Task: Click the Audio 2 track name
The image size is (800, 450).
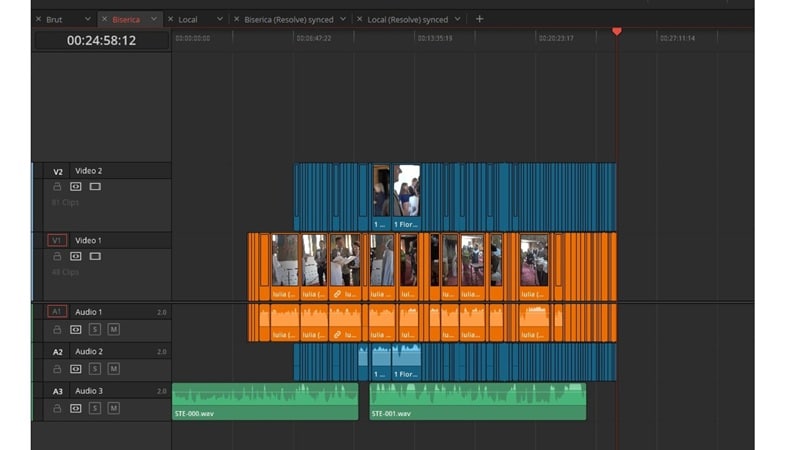Action: coord(89,351)
